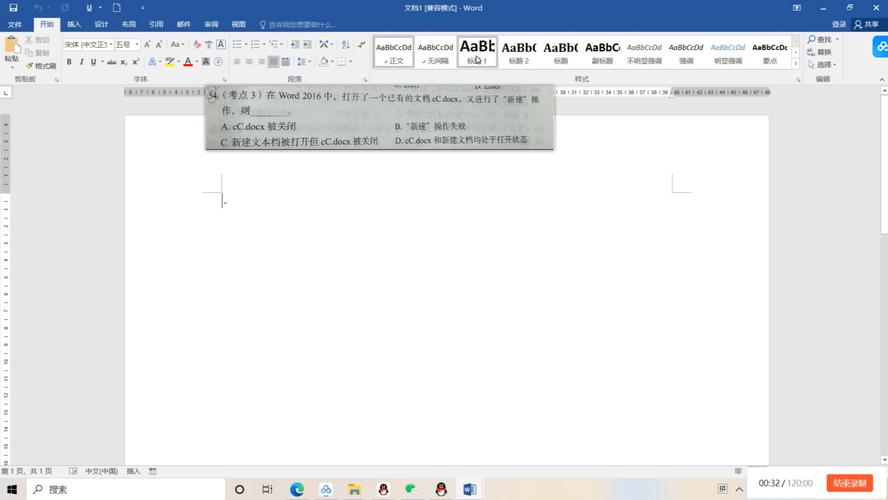Apply character border with the boxed A icon
Viewport: 888px width, 500px height.
[221, 44]
